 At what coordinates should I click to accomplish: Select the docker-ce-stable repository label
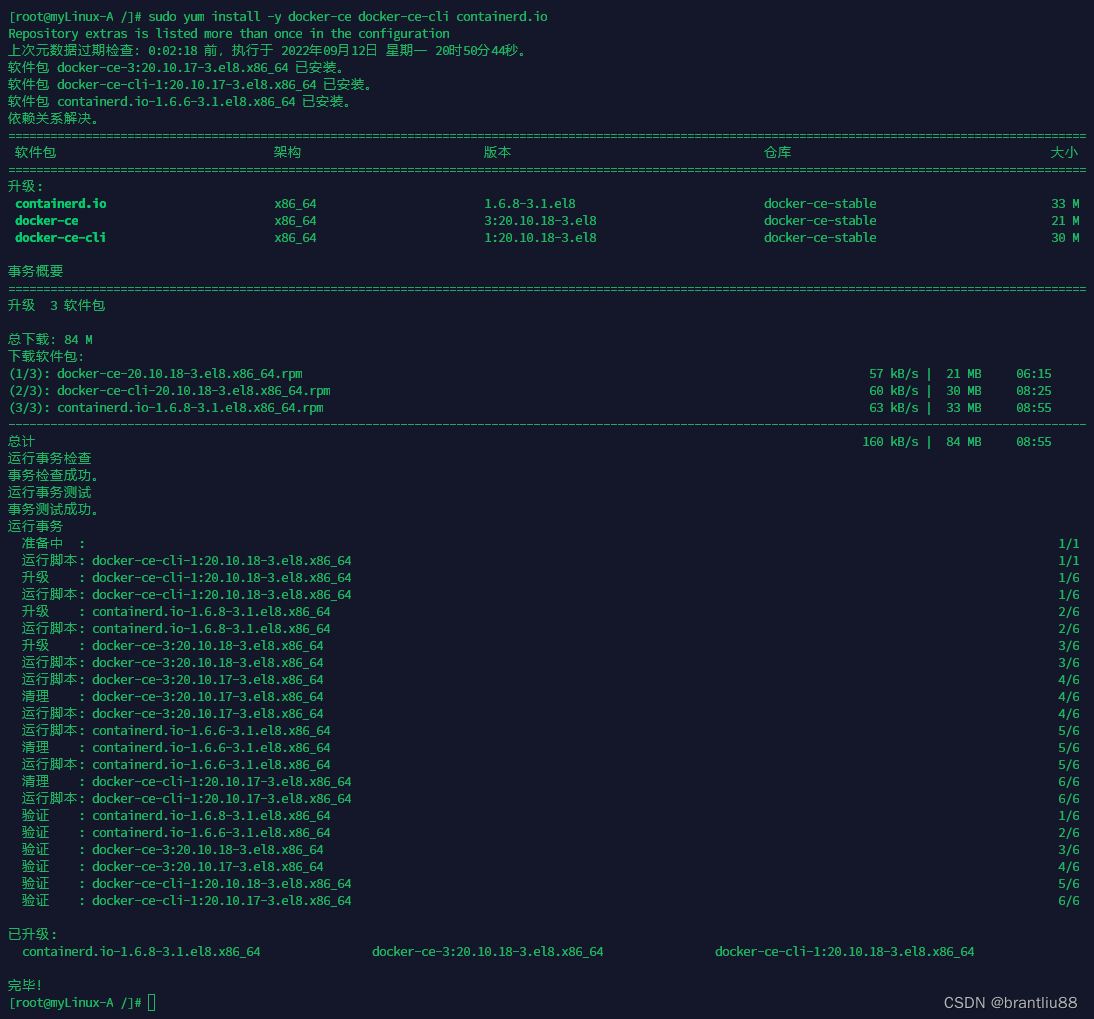pyautogui.click(x=820, y=203)
